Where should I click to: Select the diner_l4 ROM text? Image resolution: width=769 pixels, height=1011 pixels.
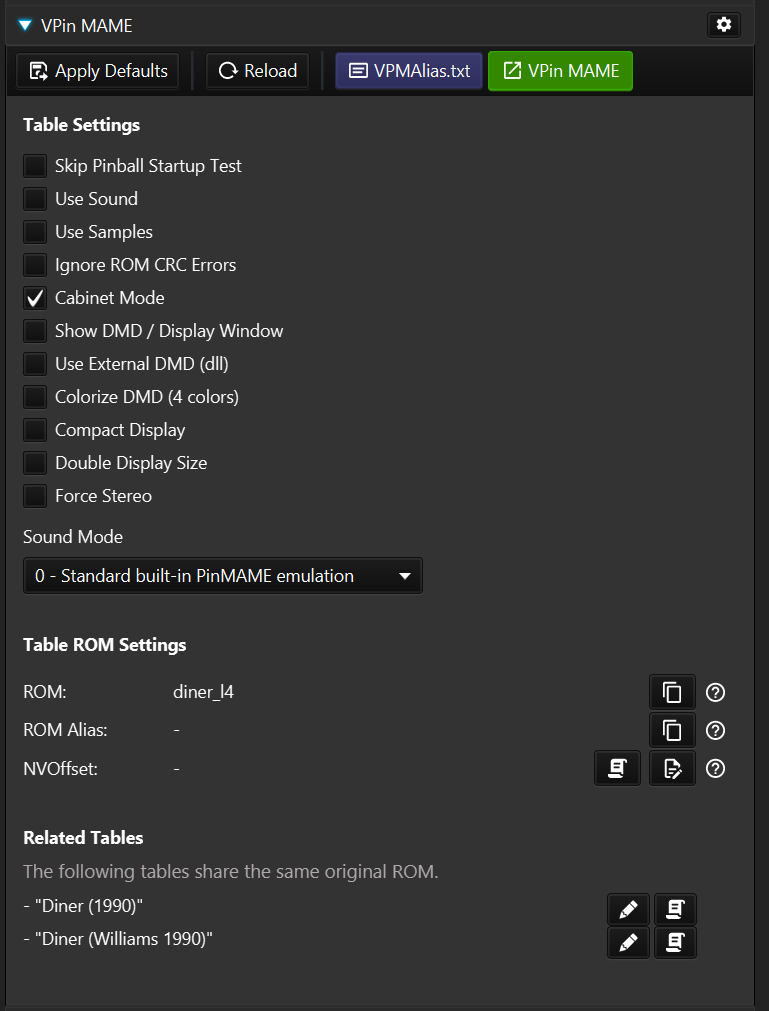tap(204, 692)
